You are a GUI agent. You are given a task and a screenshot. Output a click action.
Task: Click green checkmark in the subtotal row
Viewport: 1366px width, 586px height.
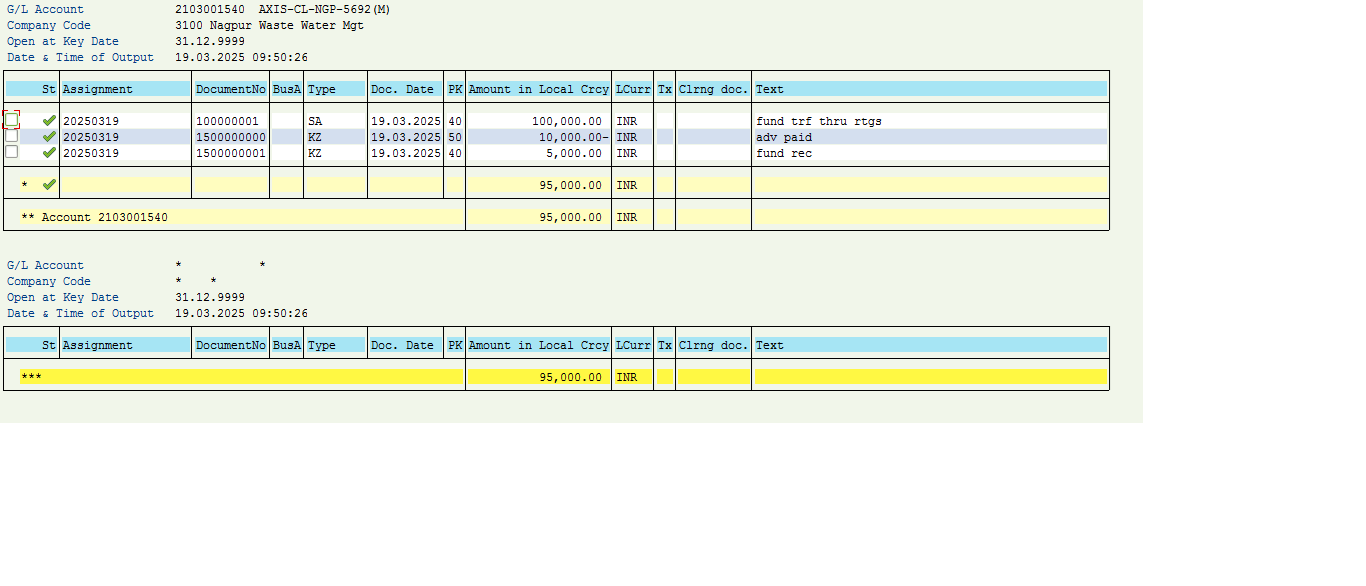(49, 185)
